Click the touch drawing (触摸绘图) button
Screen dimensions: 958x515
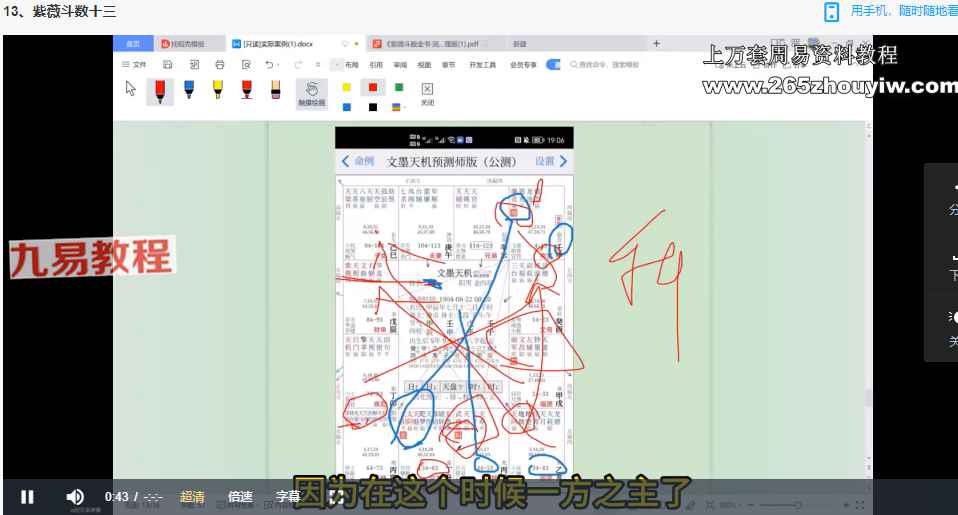pos(311,93)
